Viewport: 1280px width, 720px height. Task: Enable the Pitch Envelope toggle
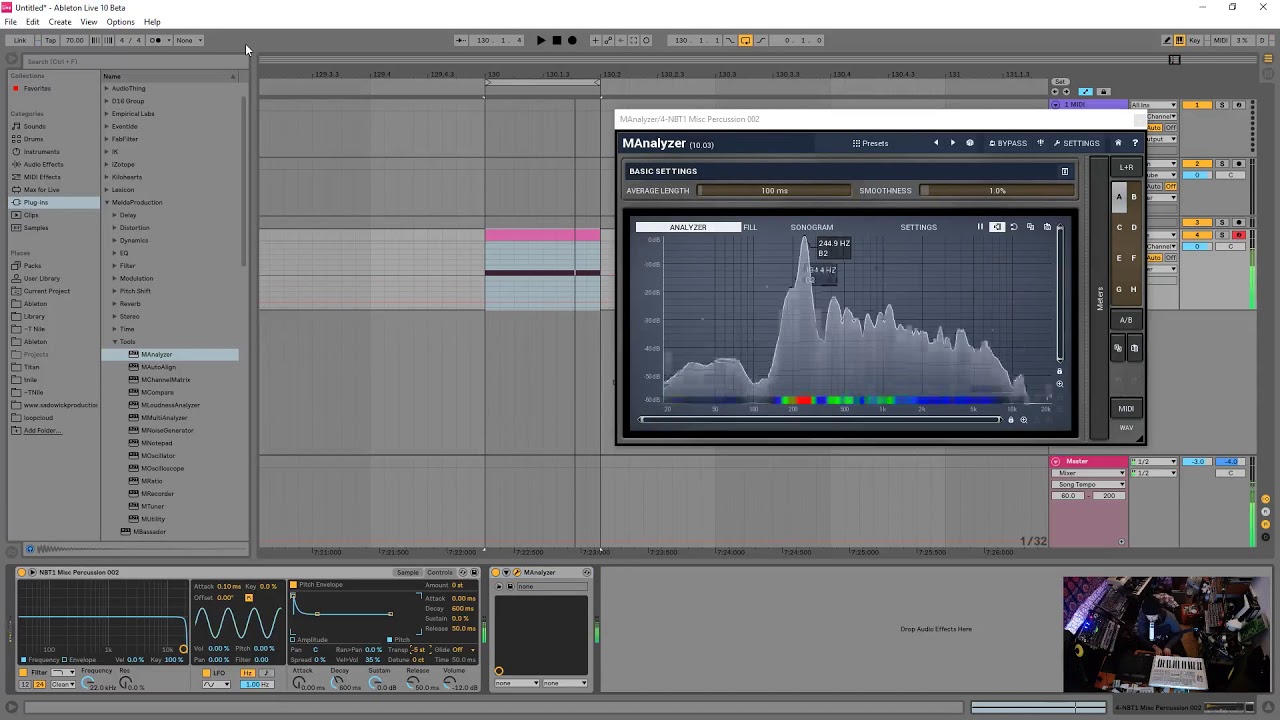[x=293, y=584]
